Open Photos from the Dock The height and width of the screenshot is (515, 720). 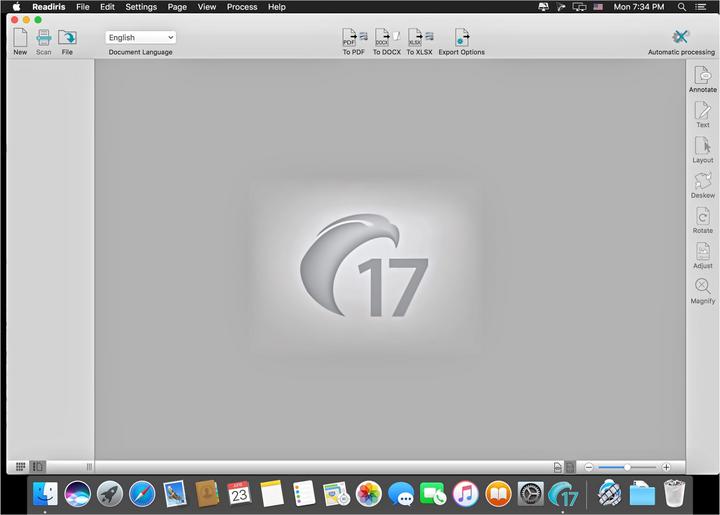(x=369, y=494)
